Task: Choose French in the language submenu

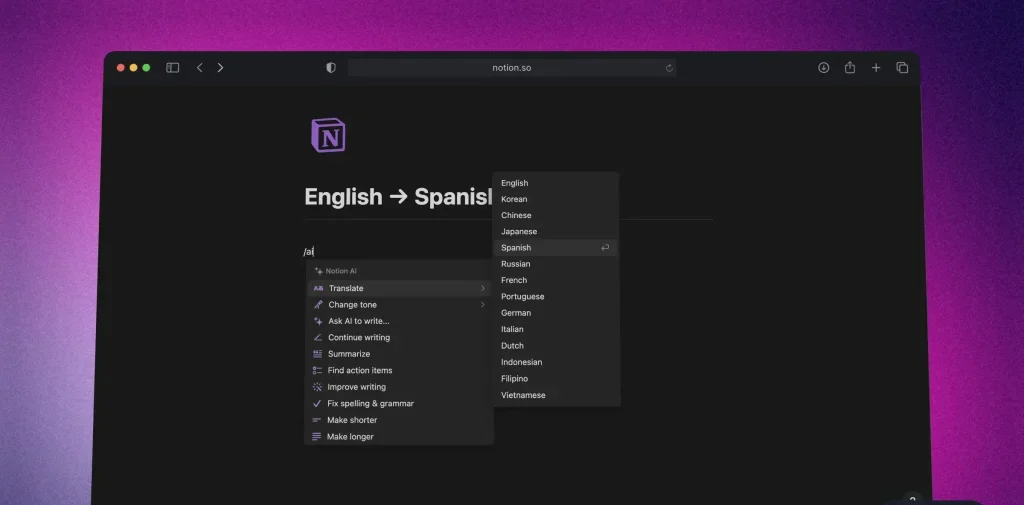Action: tap(514, 280)
